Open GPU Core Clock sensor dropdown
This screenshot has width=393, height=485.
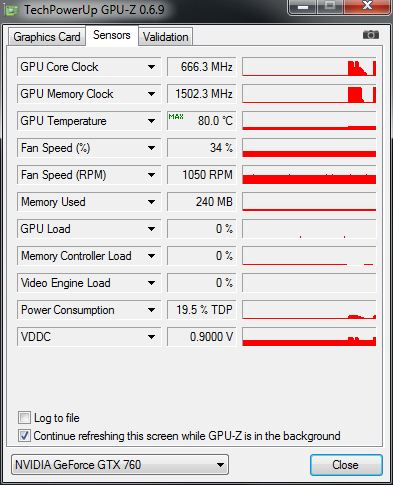tap(151, 67)
